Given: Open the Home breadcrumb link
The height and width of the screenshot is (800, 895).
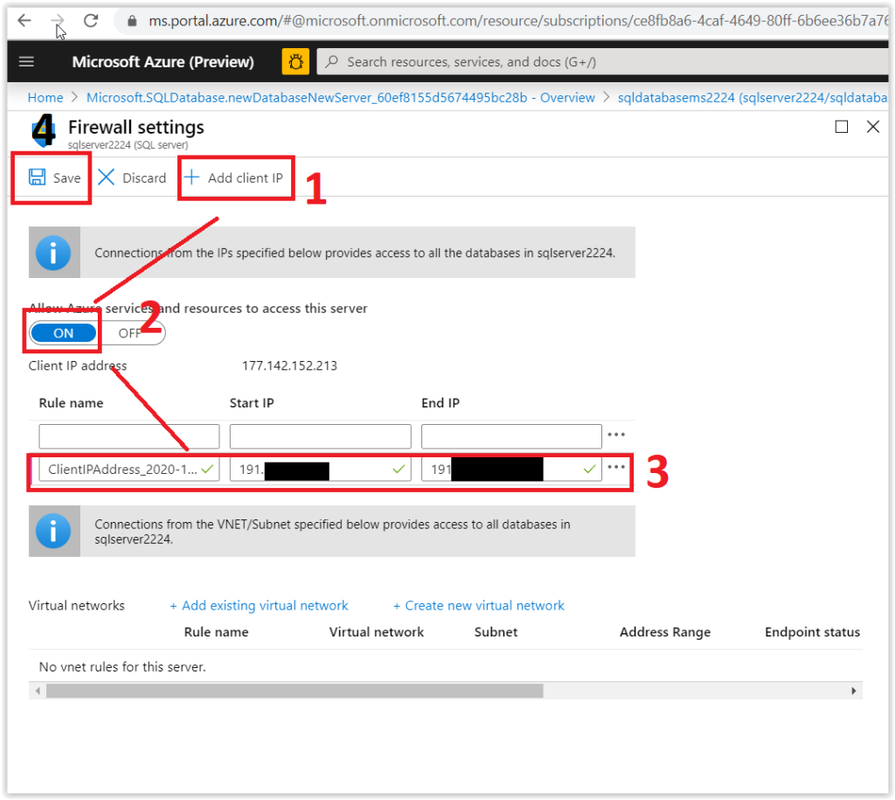Looking at the screenshot, I should 46,98.
